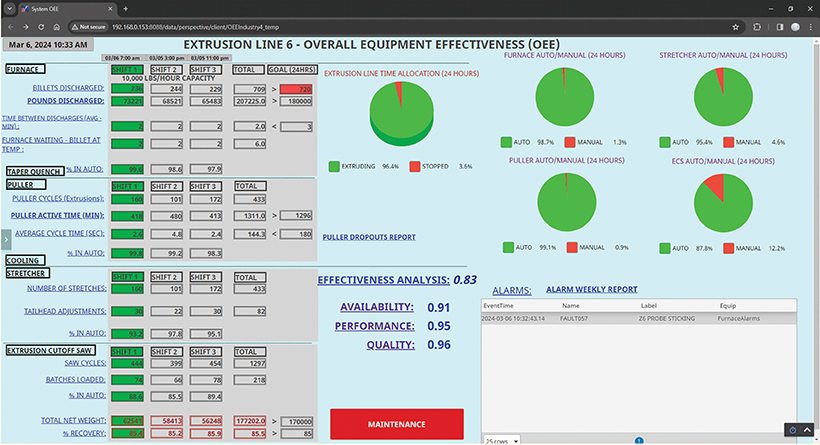Open the browser home page icon

click(56, 27)
